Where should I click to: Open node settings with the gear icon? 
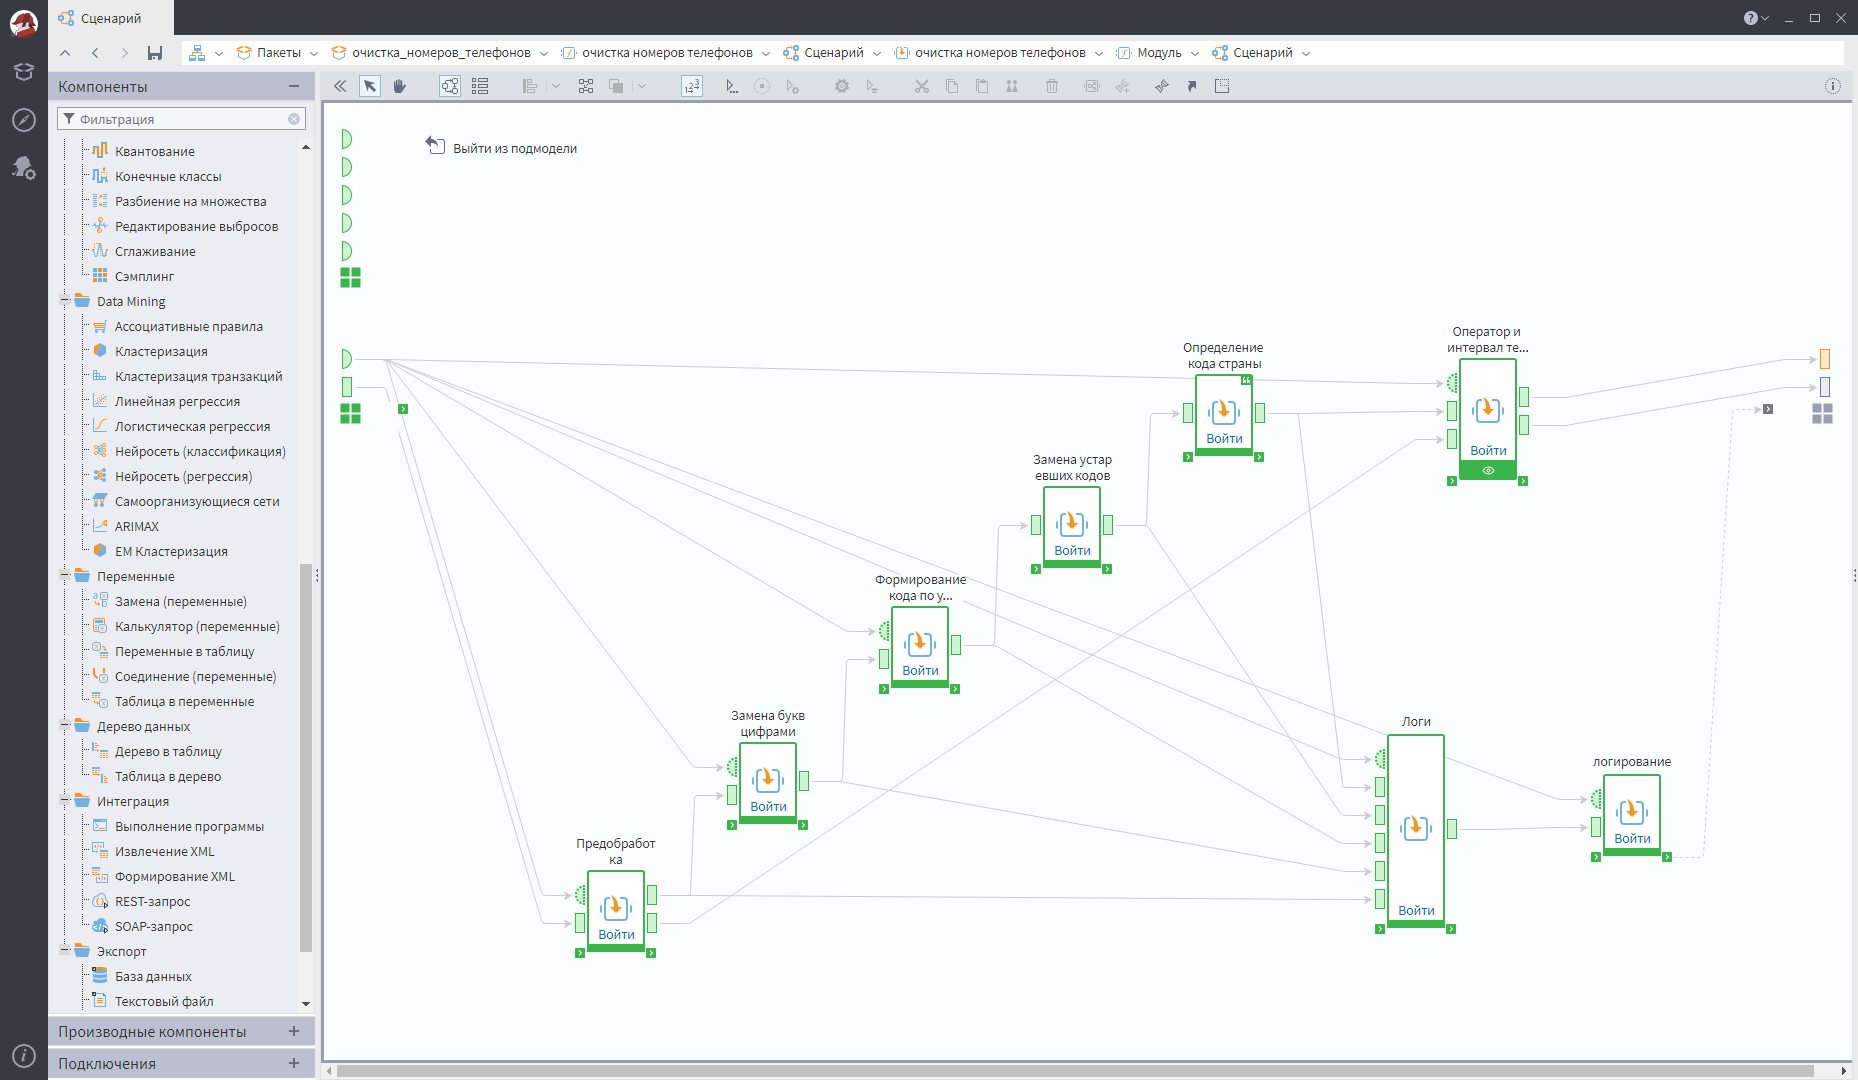point(841,86)
